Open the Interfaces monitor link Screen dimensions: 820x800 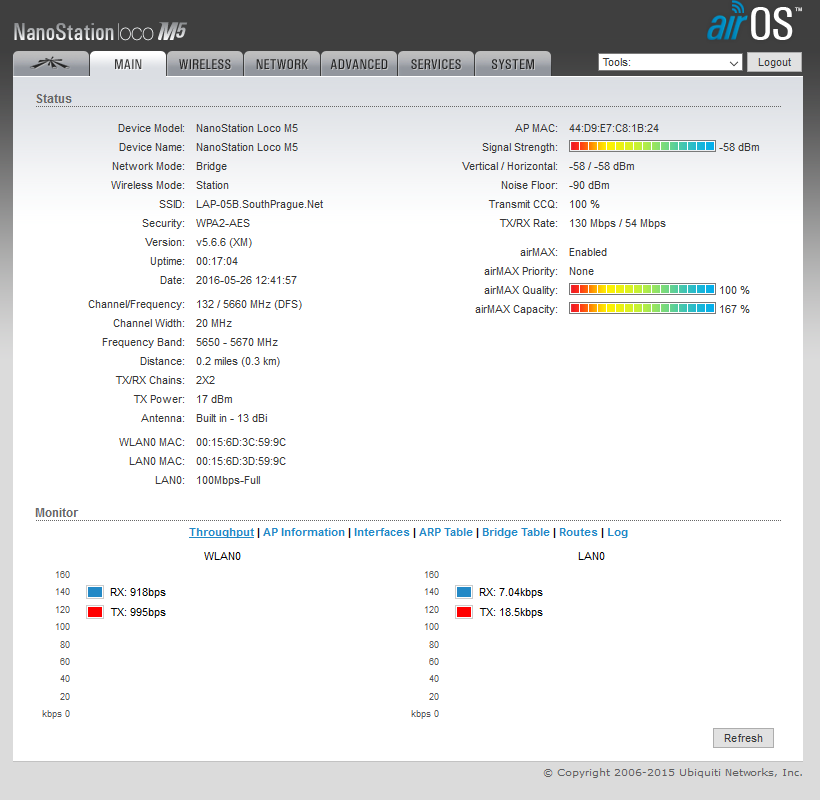[x=382, y=532]
